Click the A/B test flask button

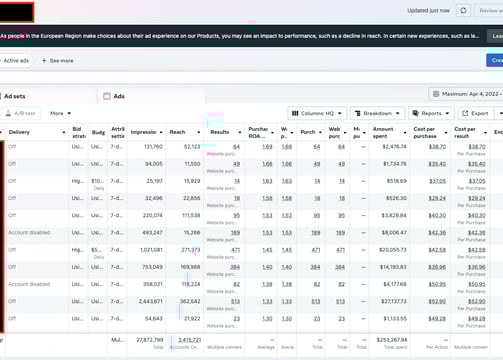(x=20, y=113)
